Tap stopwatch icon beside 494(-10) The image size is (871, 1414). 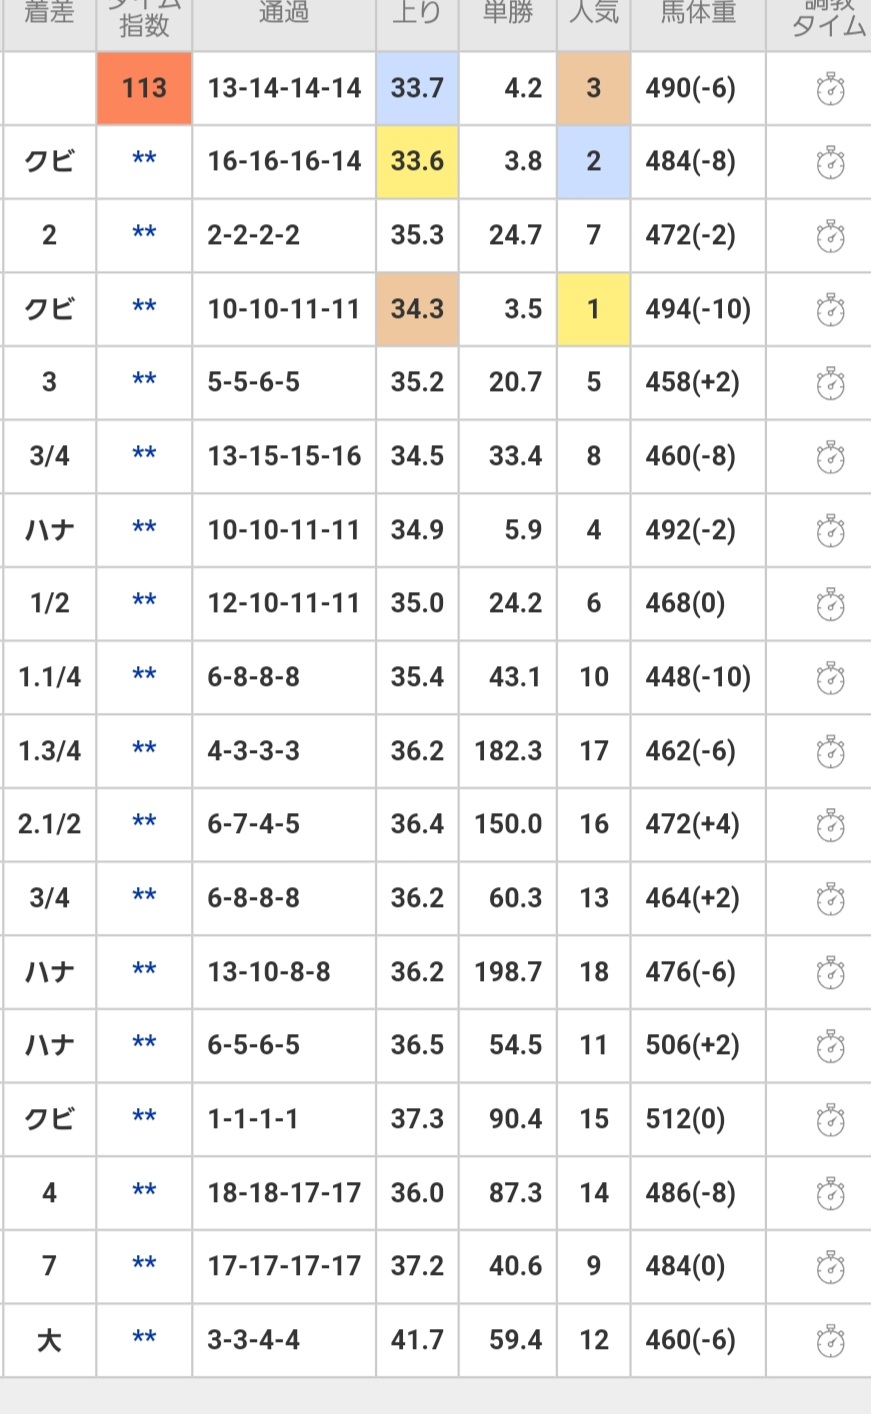[830, 310]
